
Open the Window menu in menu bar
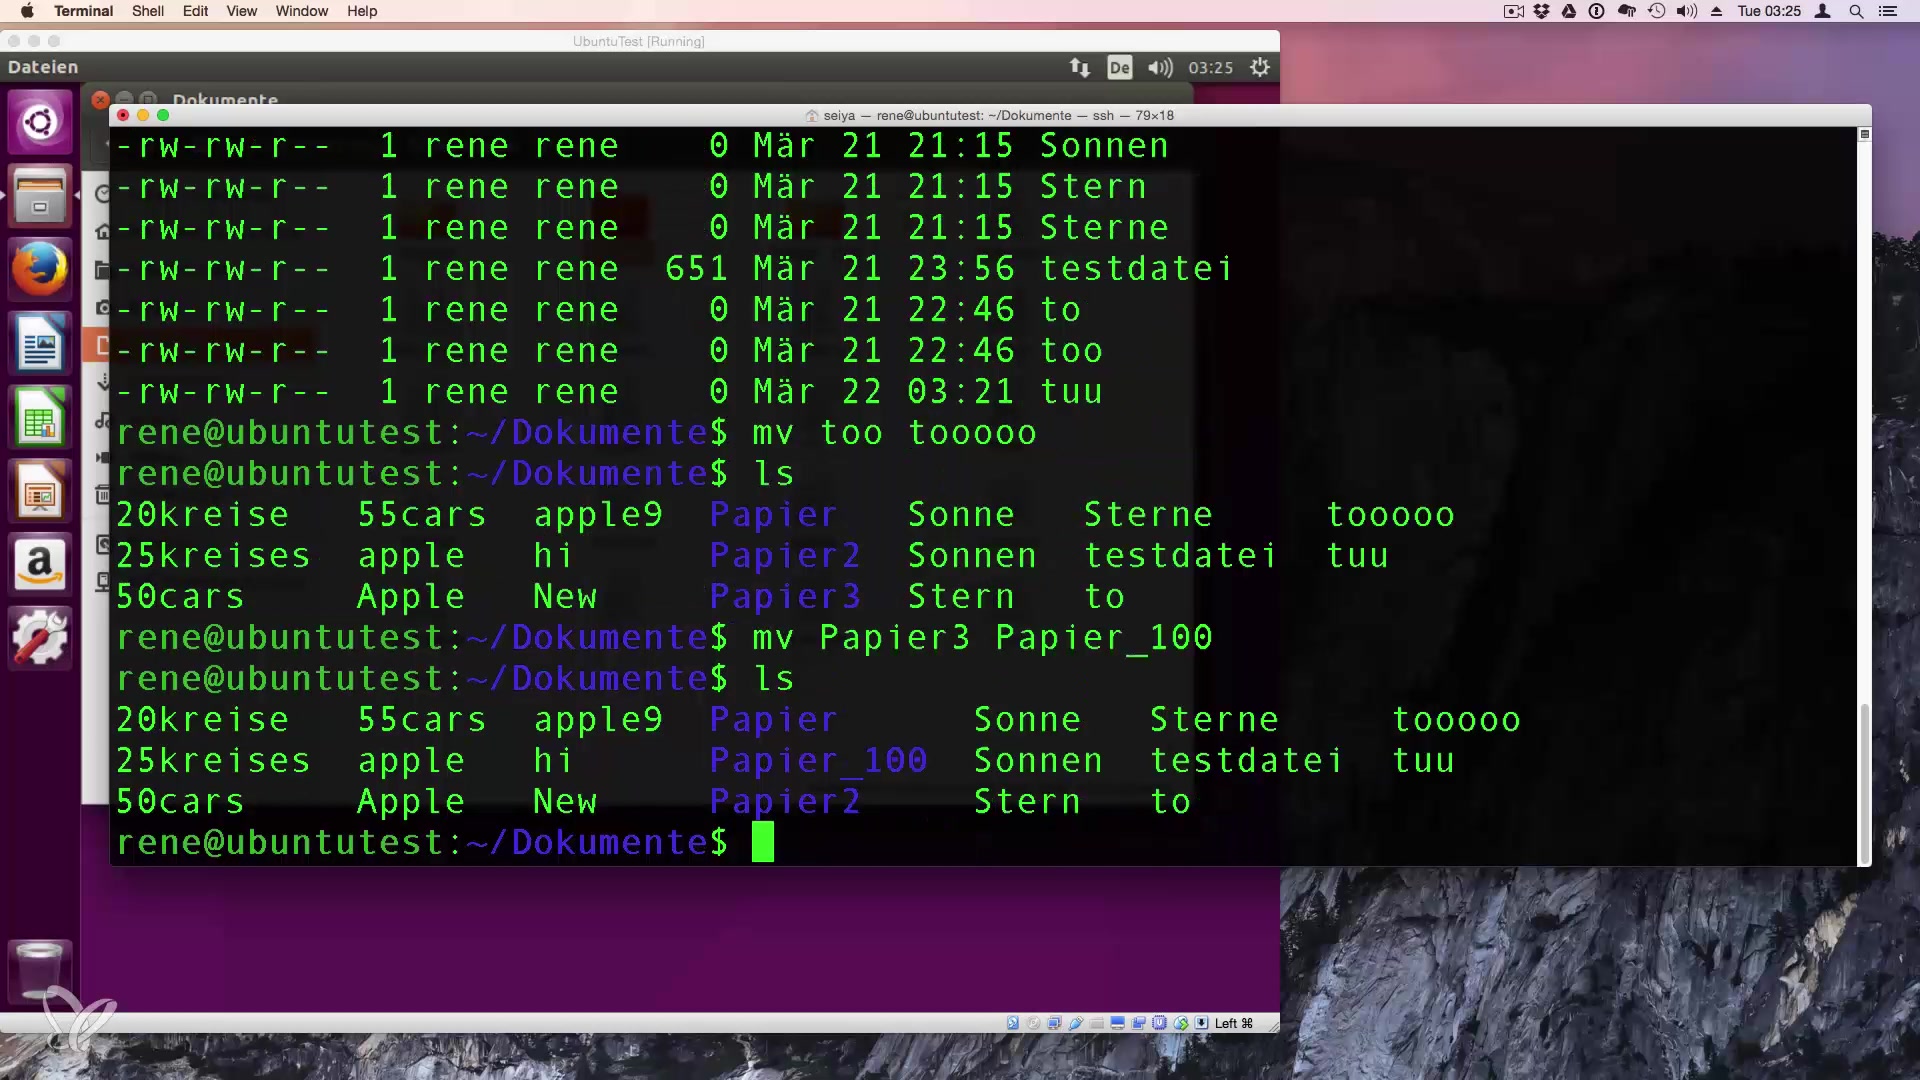(x=301, y=11)
